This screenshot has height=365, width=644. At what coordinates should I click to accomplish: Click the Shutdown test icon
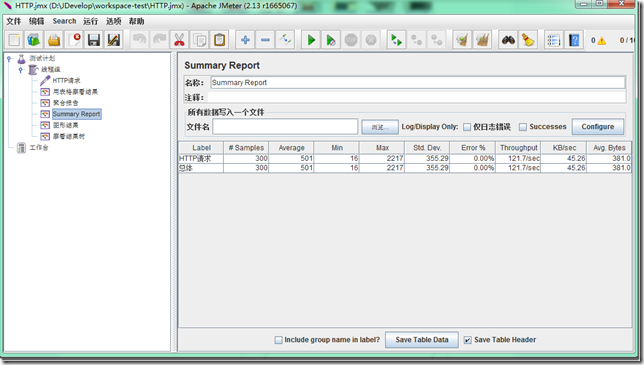click(x=371, y=40)
